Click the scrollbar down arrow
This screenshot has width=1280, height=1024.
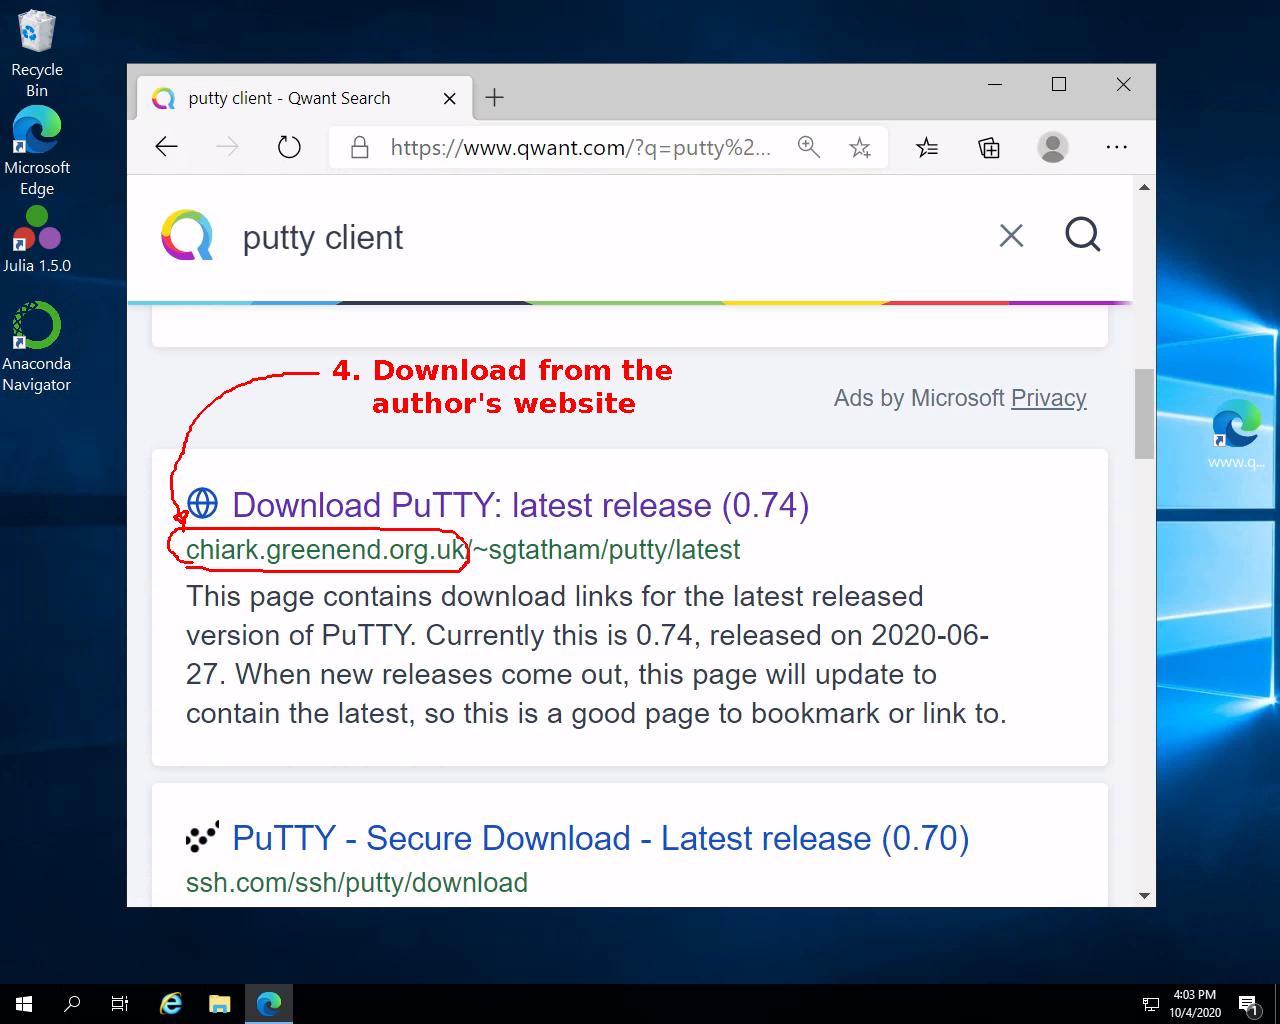(1144, 896)
